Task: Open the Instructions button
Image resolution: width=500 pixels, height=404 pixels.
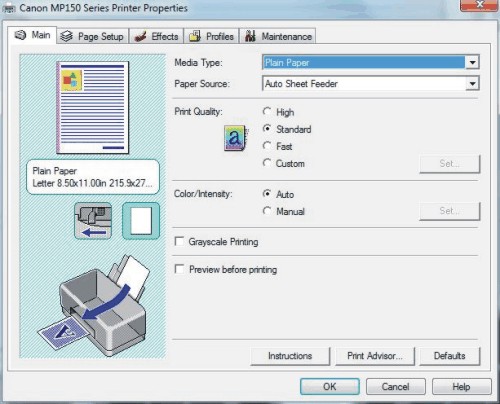Action: (x=290, y=356)
